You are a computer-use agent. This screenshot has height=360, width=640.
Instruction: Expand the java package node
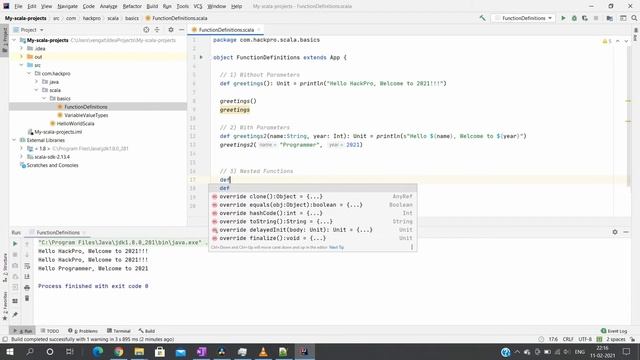tap(36, 82)
